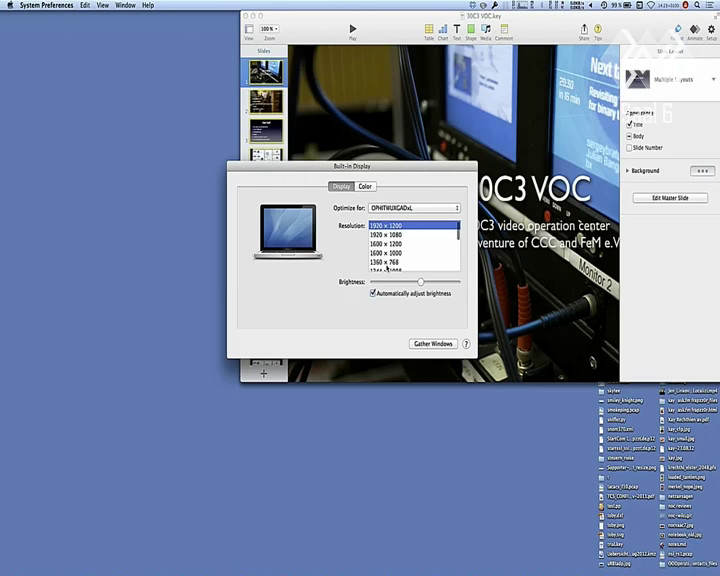The height and width of the screenshot is (576, 720).
Task: Open the Optimize for dropdown
Action: tap(414, 208)
